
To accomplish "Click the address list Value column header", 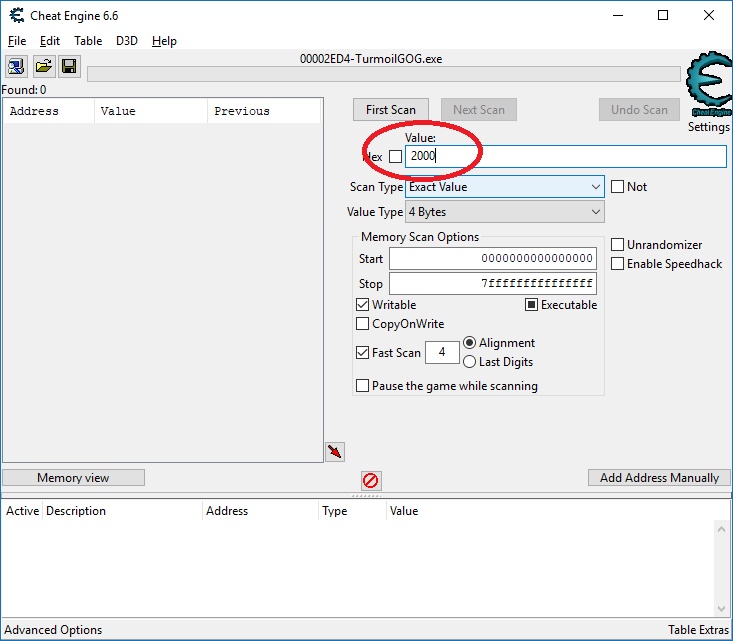I will (x=404, y=511).
